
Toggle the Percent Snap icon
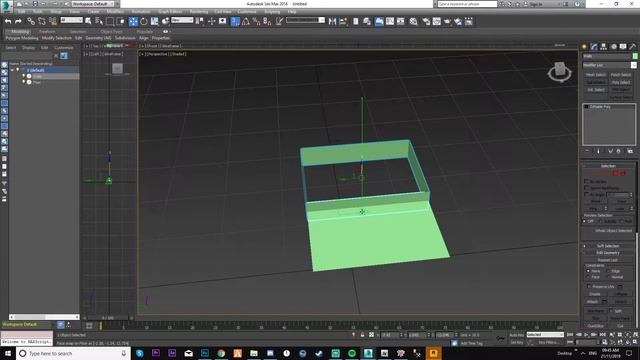tap(256, 21)
